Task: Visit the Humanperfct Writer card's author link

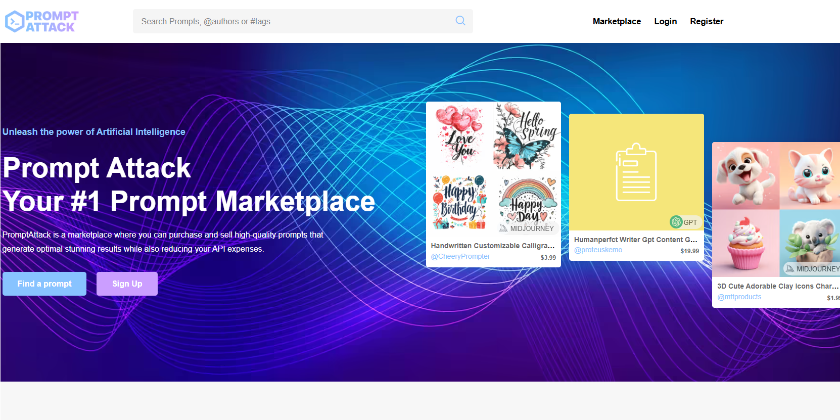Action: (598, 250)
